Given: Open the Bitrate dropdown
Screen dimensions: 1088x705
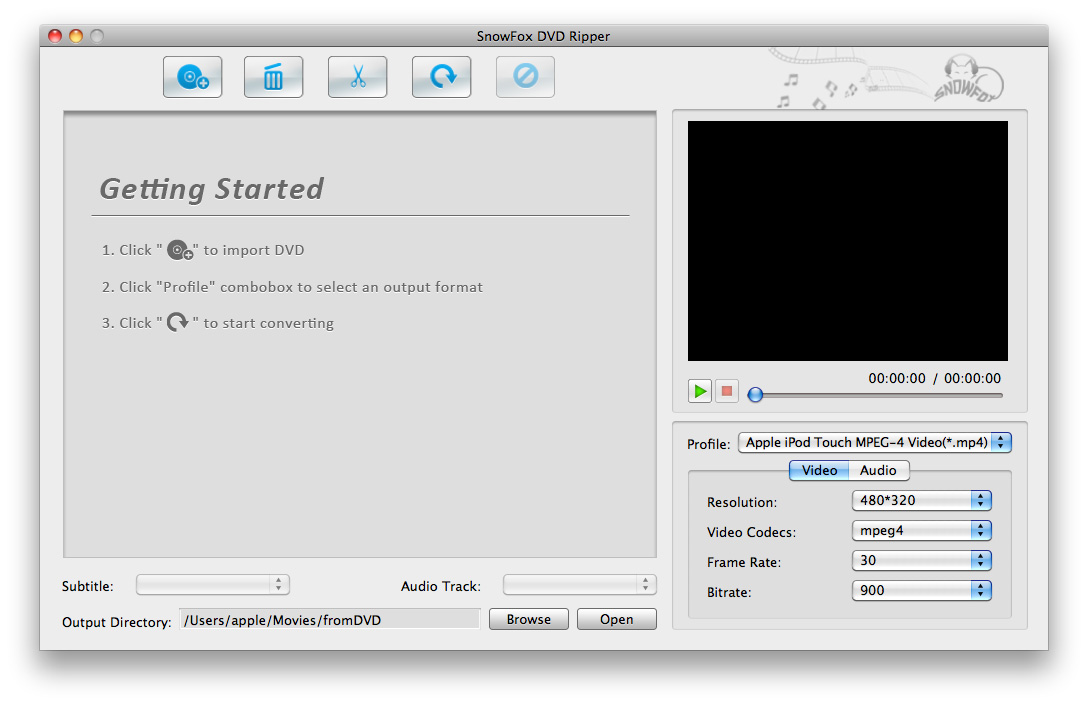Looking at the screenshot, I should coord(921,591).
